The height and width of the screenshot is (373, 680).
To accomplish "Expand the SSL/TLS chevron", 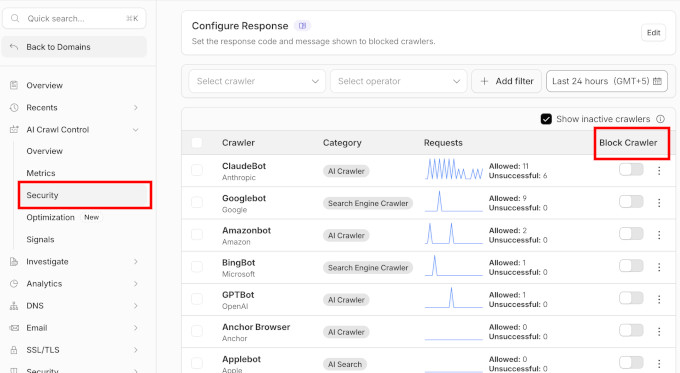I will pos(136,350).
